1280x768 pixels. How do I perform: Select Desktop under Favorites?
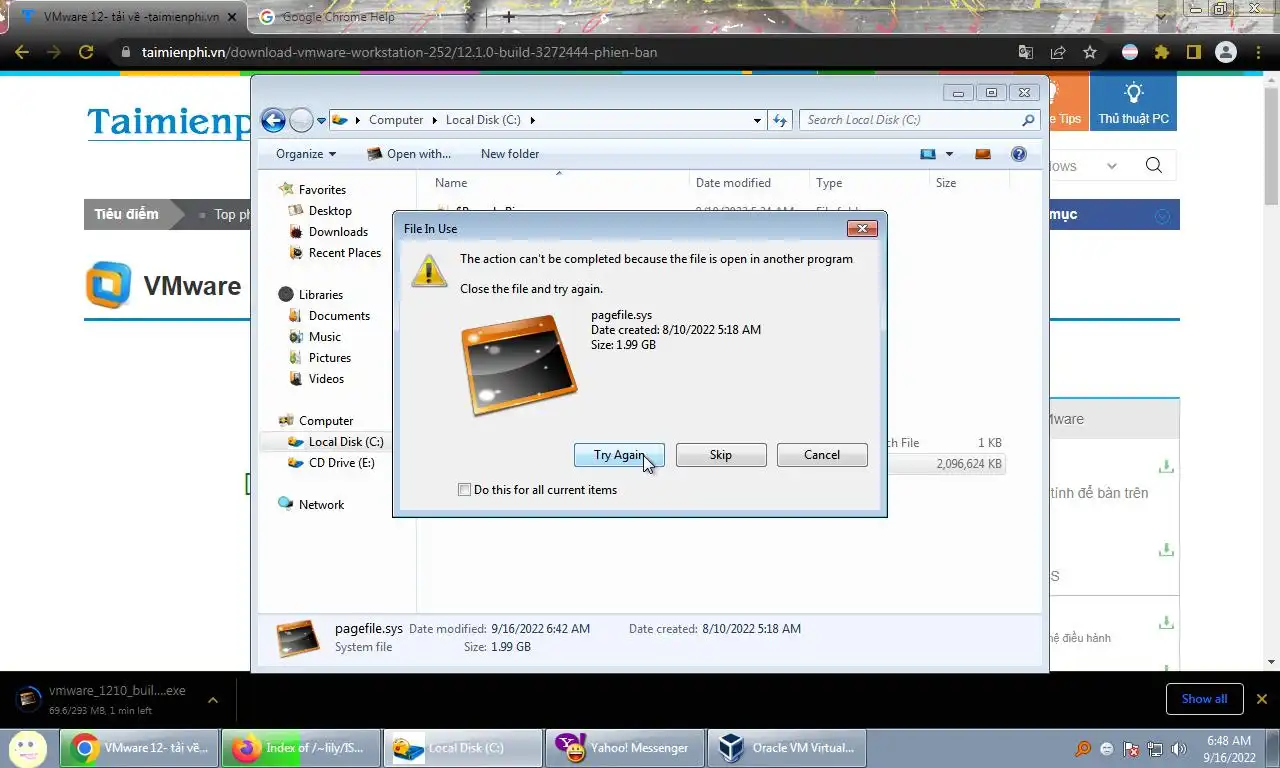[330, 211]
